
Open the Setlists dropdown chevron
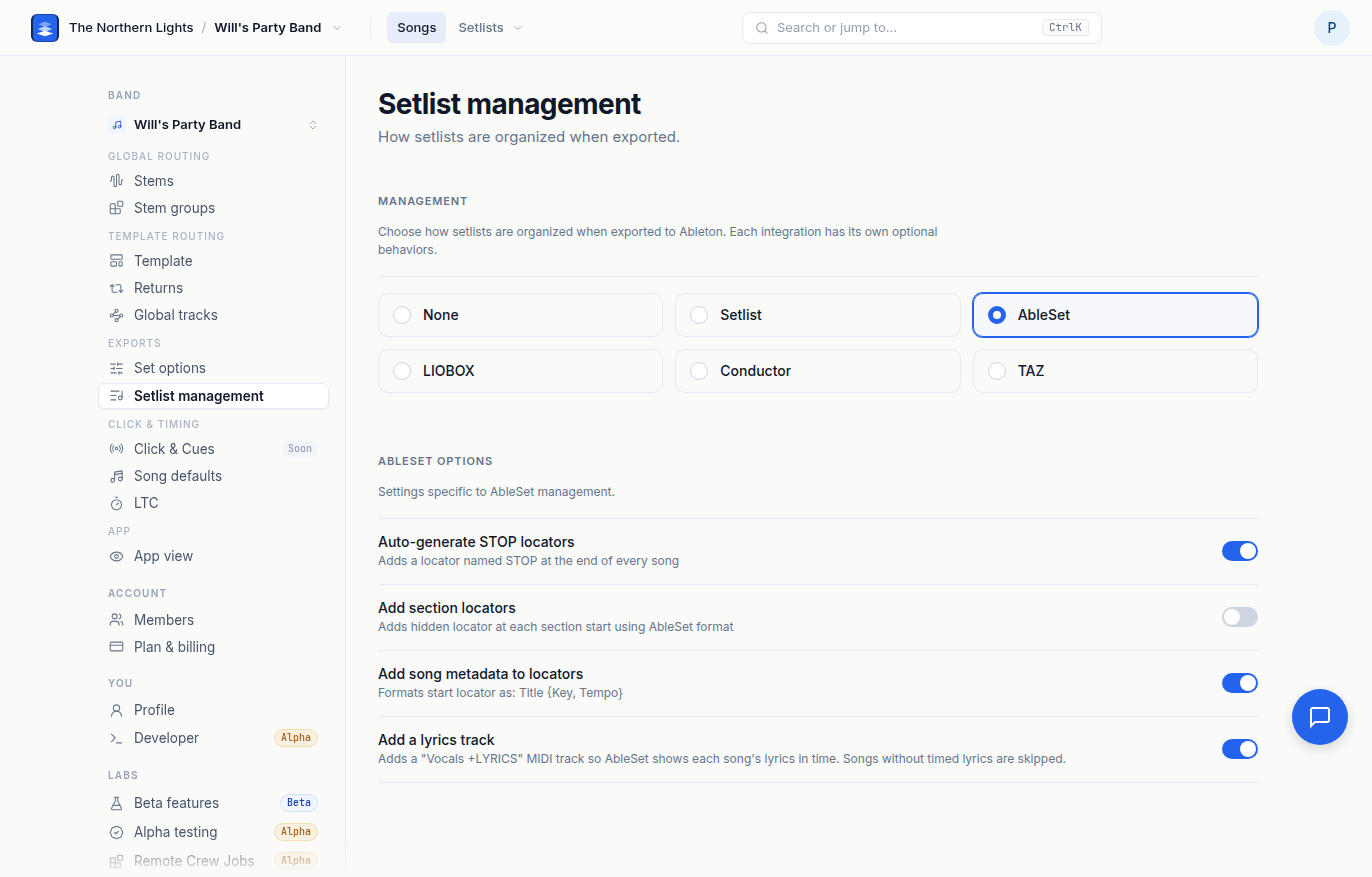(x=518, y=28)
